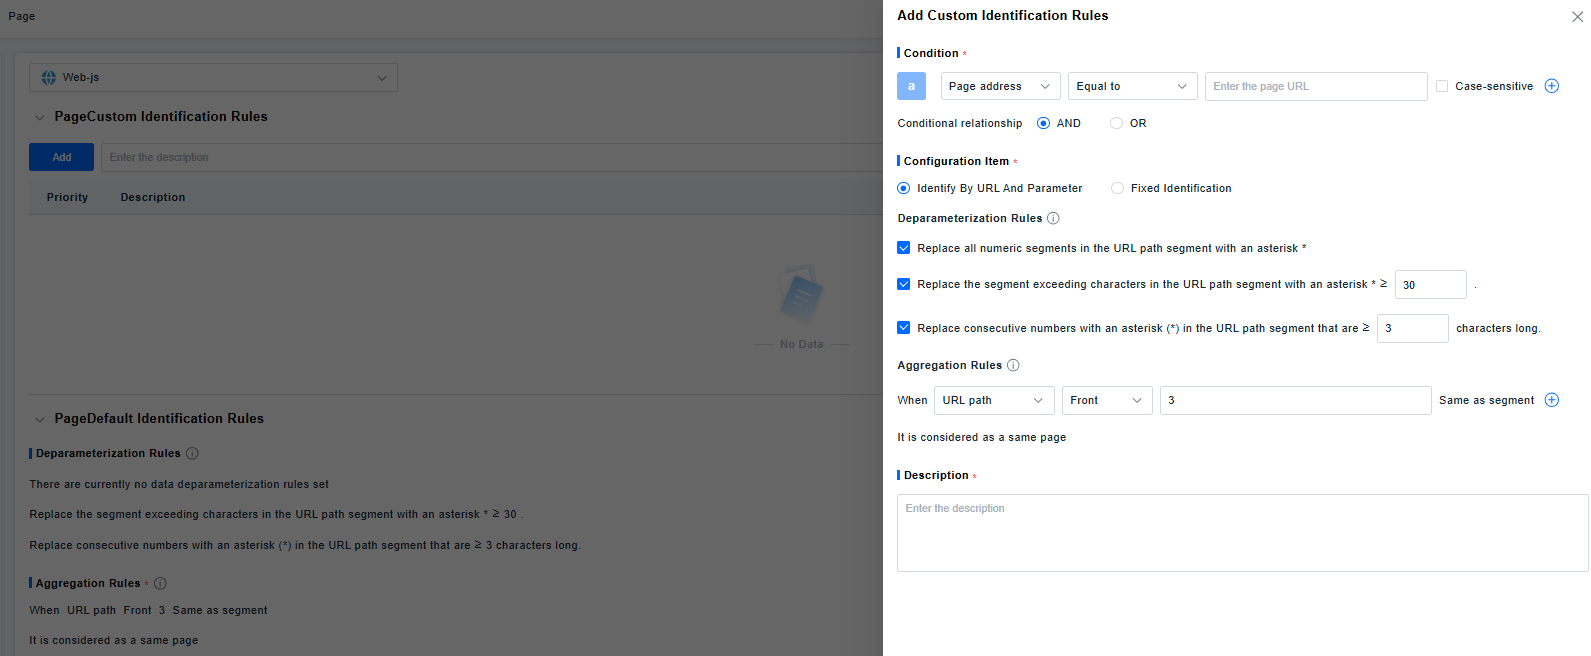
Task: Uncheck replace all numeric segments option
Action: point(903,248)
